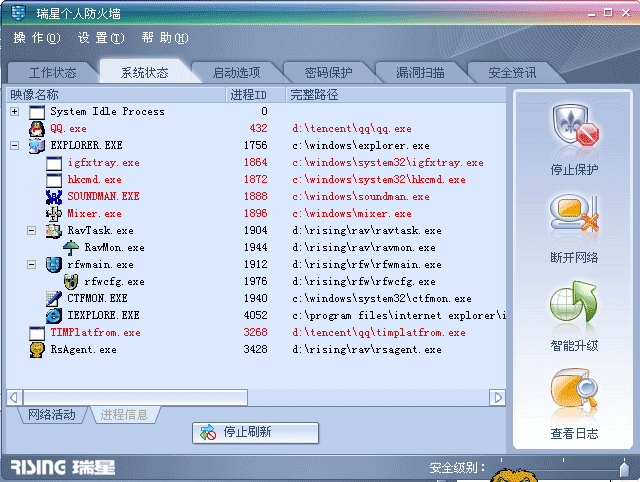Screen dimensions: 640x482
Task: Open the 帮助(H) menu
Action: pyautogui.click(x=165, y=38)
